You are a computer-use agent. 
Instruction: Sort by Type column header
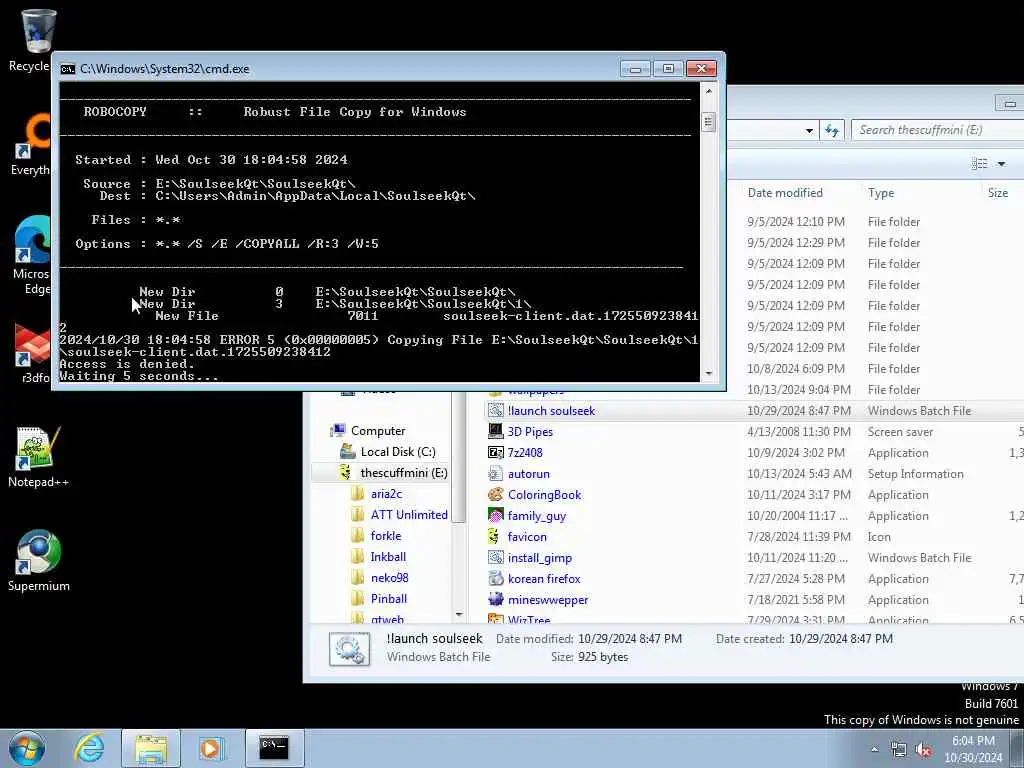881,193
